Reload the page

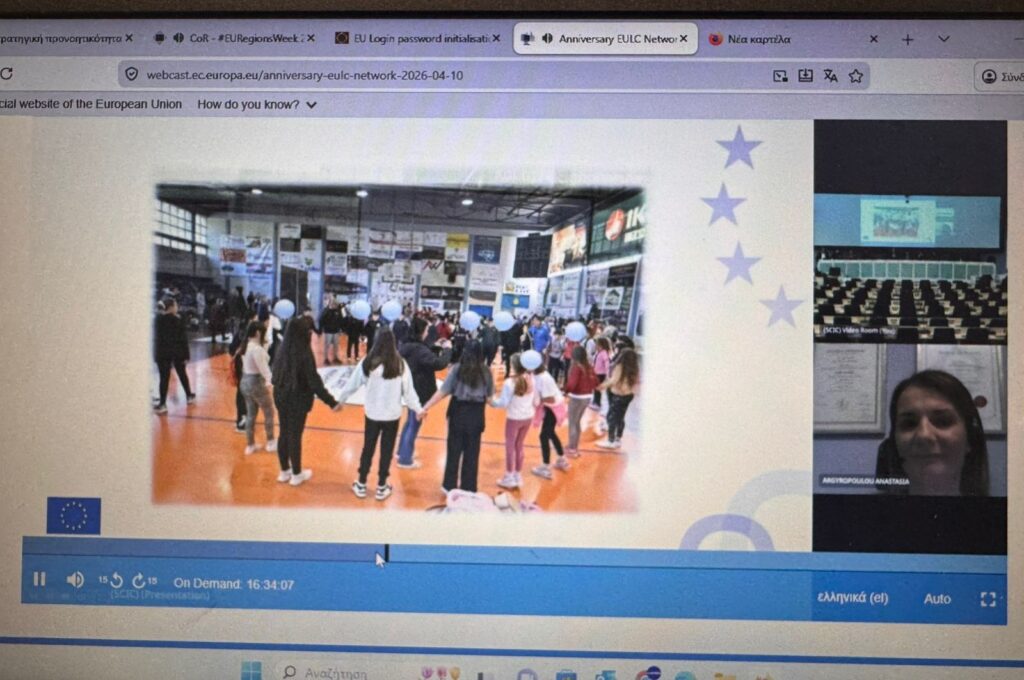click(7, 74)
